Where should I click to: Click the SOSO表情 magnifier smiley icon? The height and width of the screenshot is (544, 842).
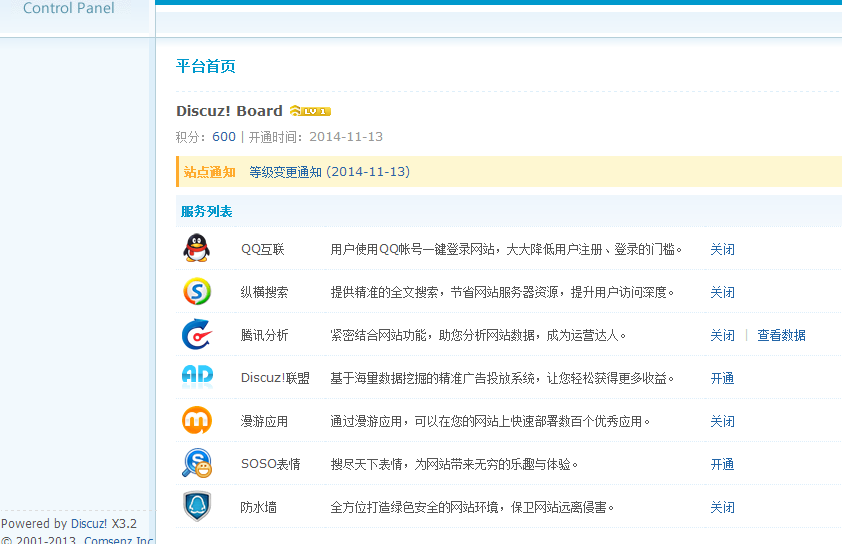coord(197,463)
